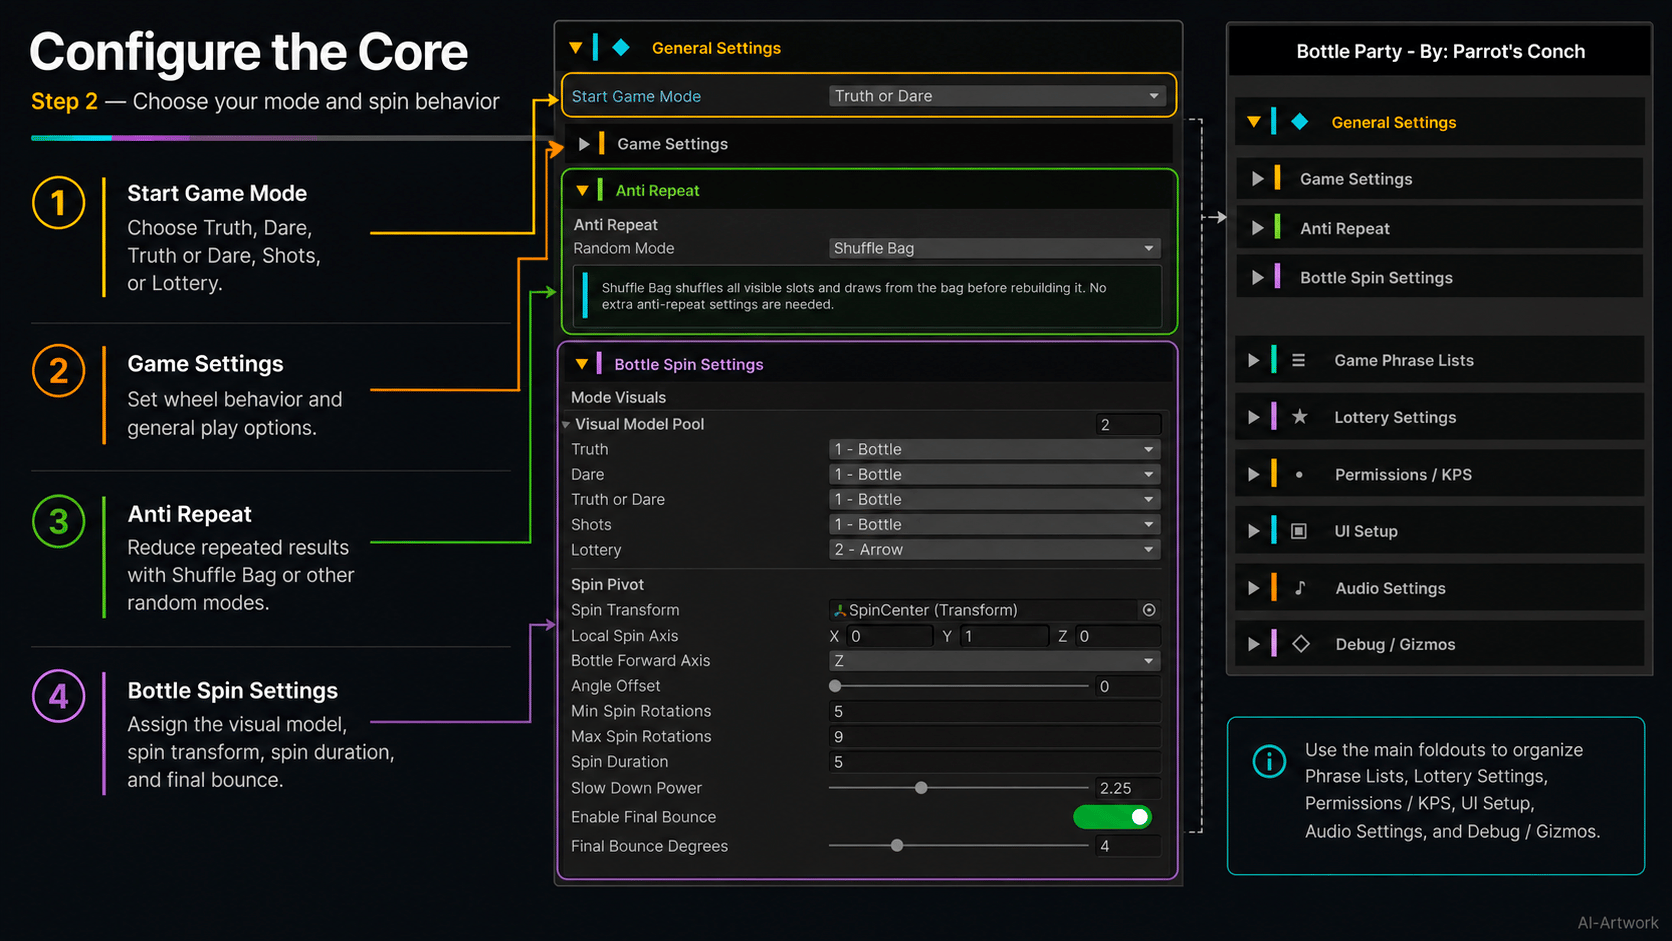The height and width of the screenshot is (941, 1672).
Task: Expand the Lottery Settings foldout
Action: coord(1253,417)
